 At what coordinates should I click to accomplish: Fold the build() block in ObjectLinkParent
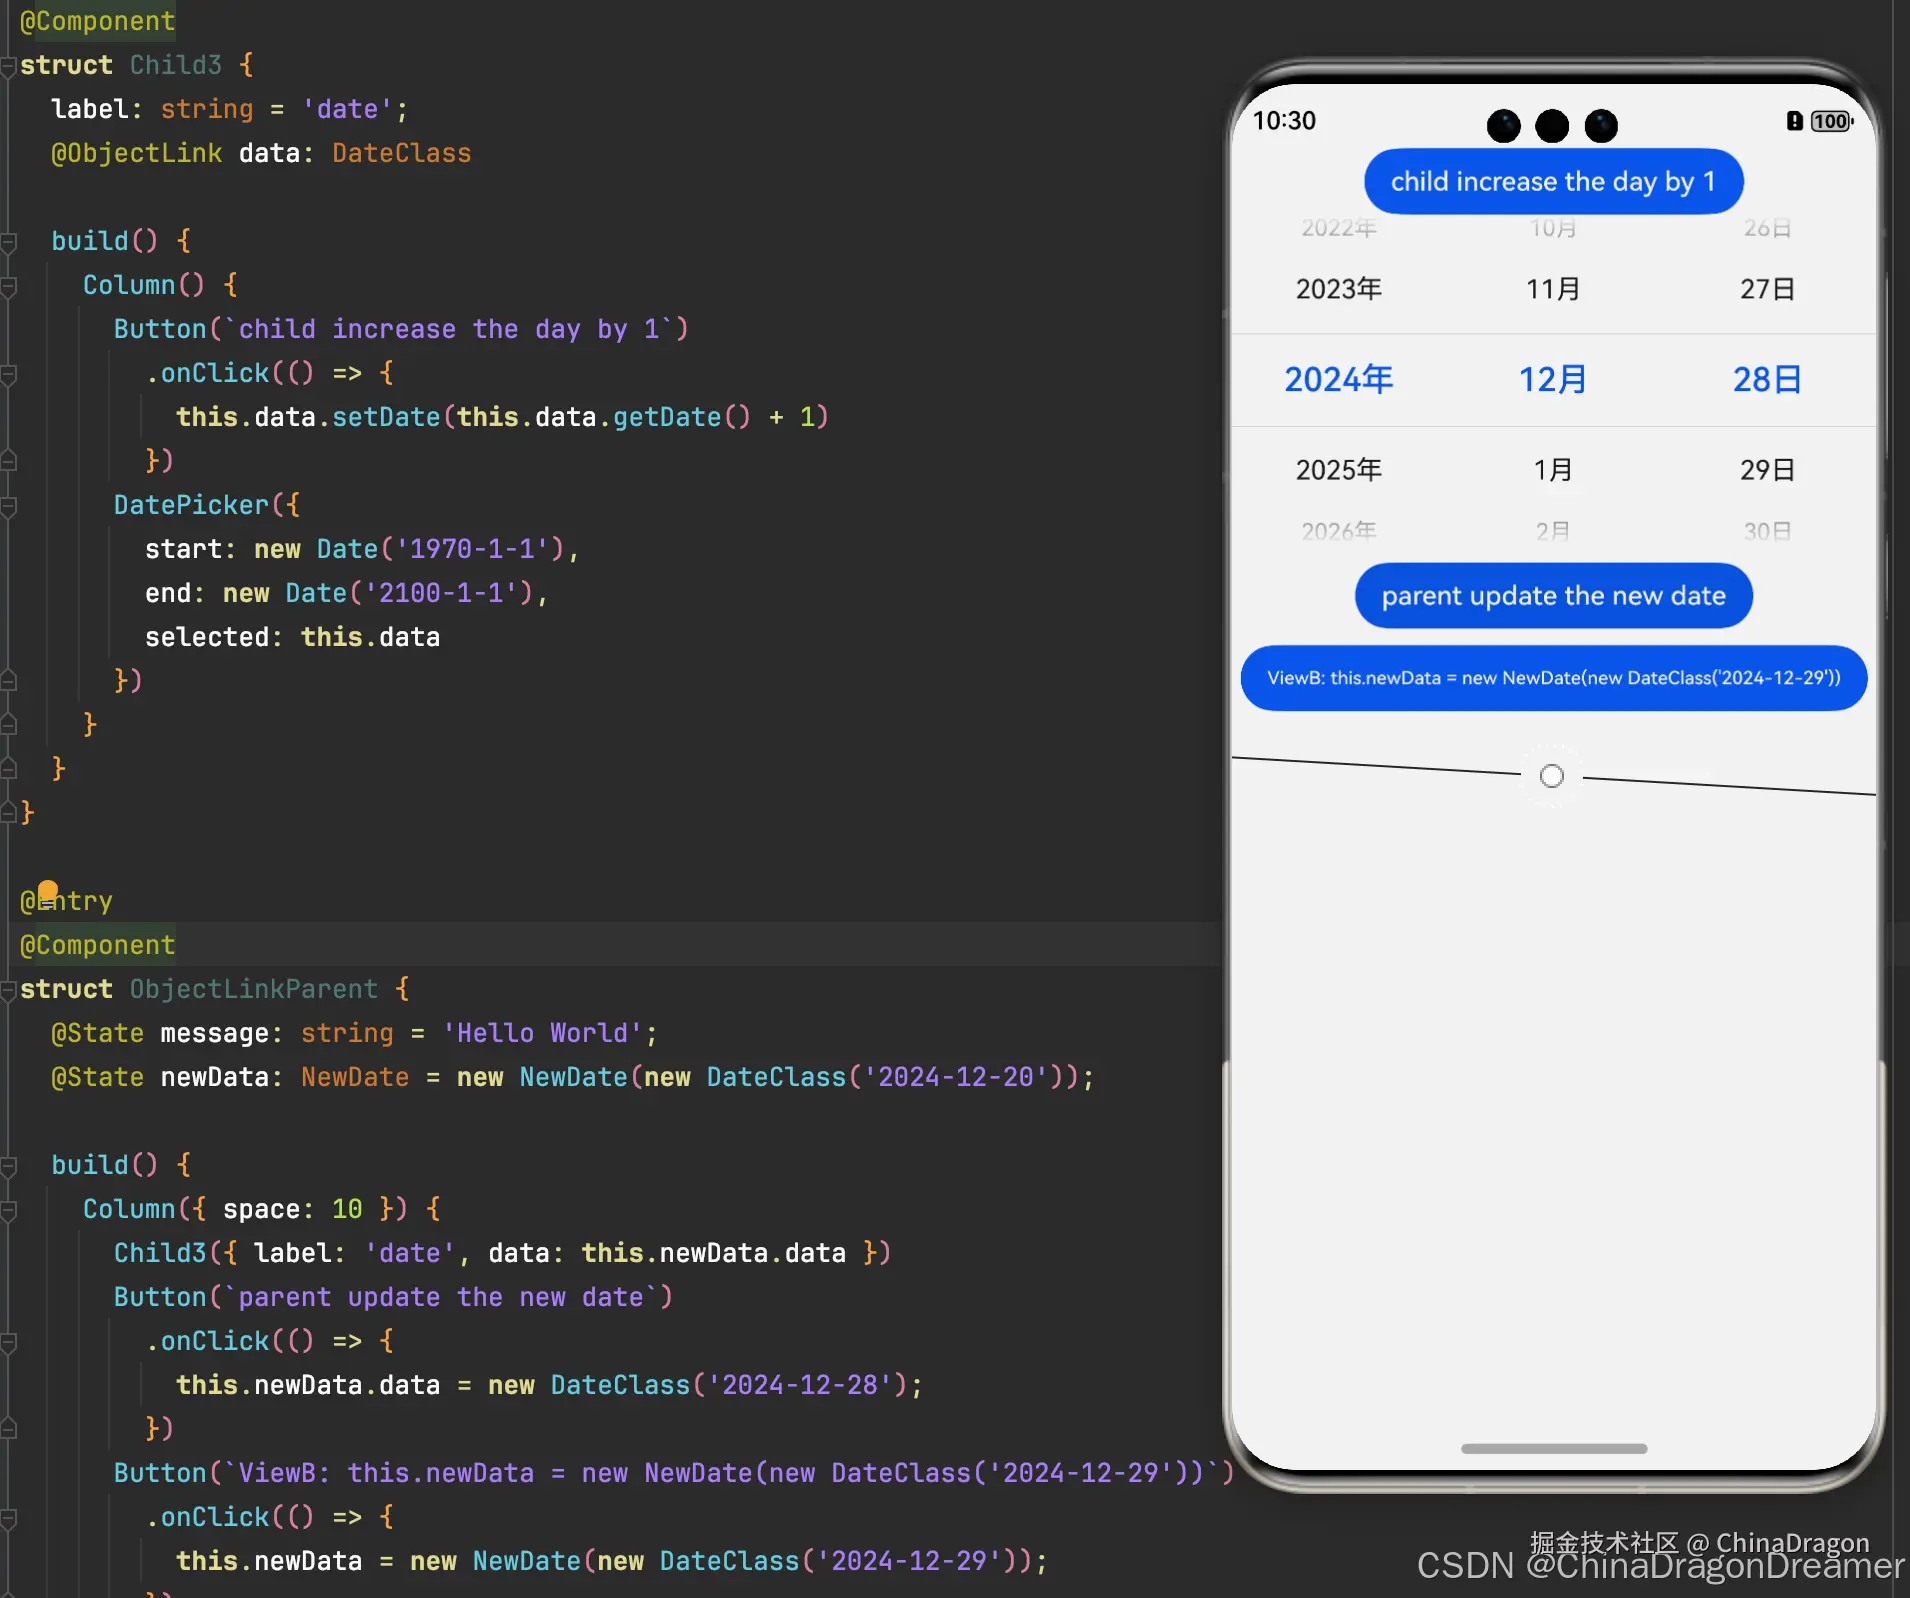point(9,1166)
